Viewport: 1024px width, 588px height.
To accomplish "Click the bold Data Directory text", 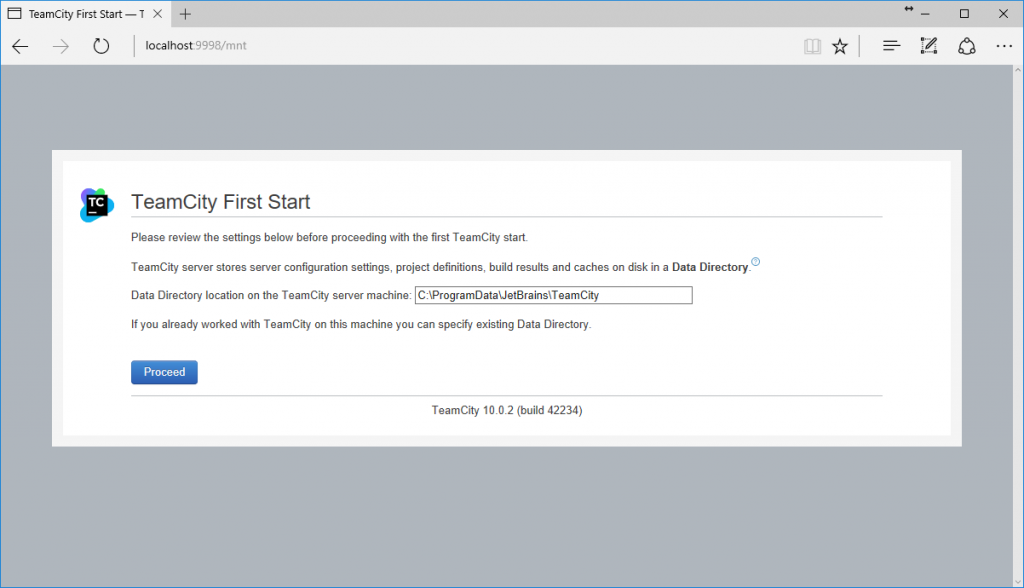I will point(710,267).
